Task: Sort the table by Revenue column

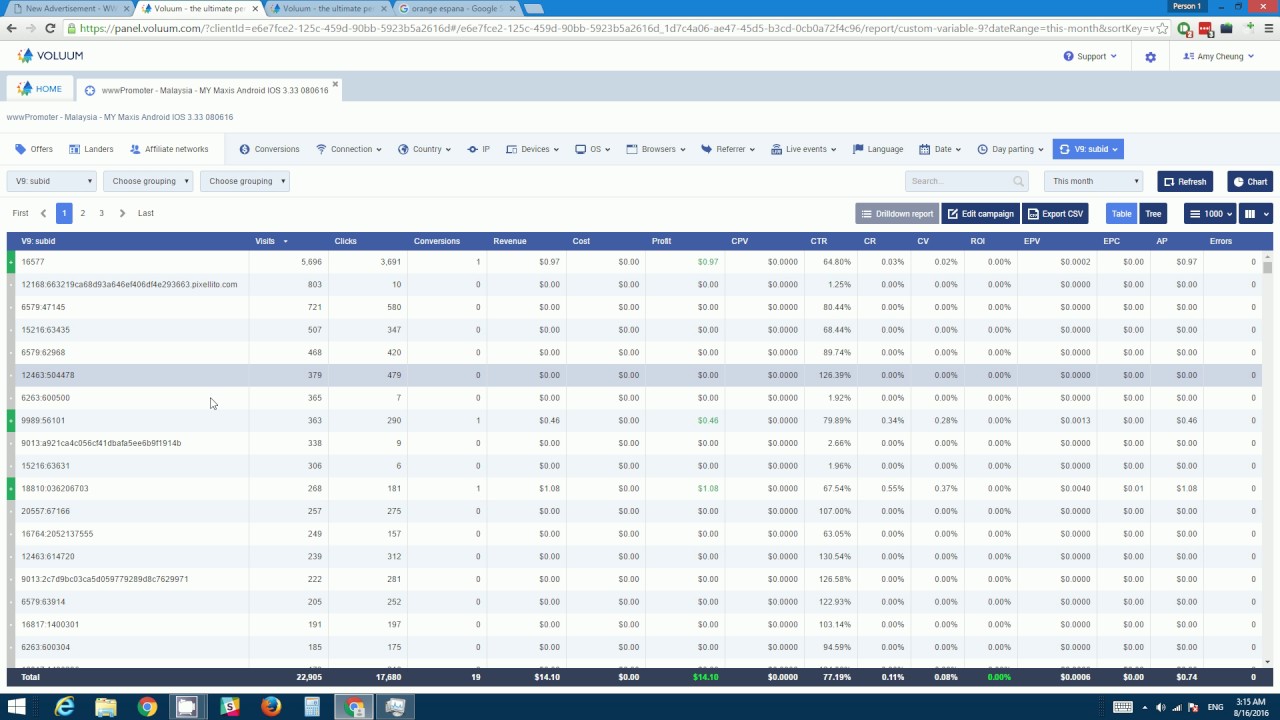Action: 510,241
